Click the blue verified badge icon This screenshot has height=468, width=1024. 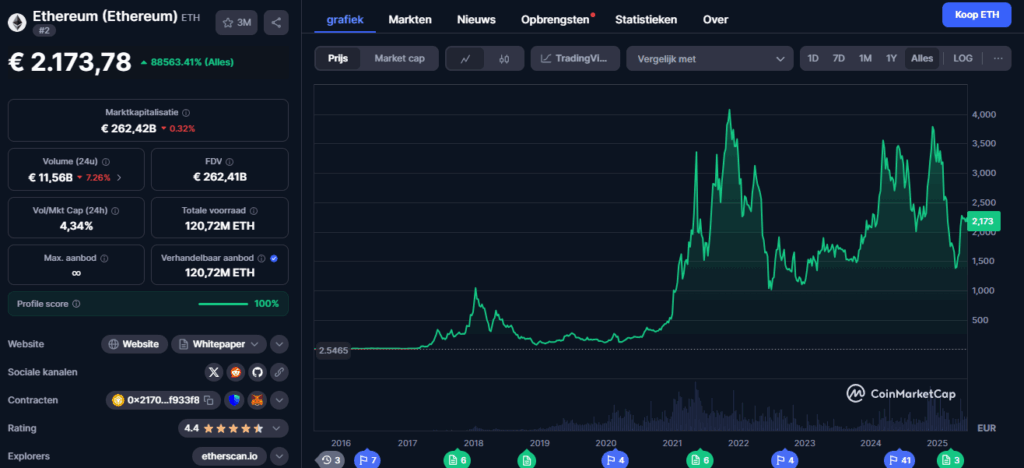click(x=274, y=258)
